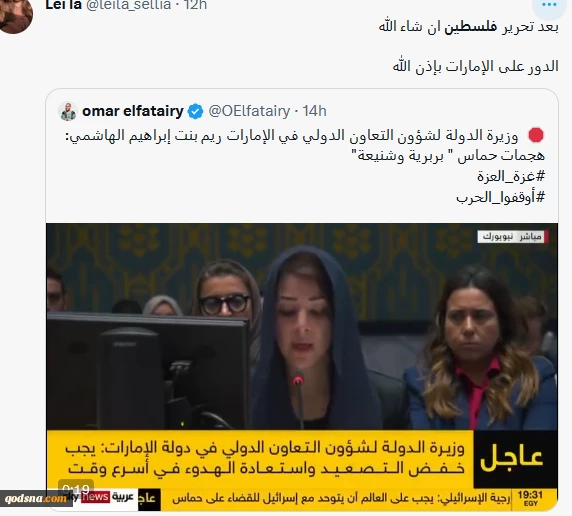
Task: Click the blue verified badge
Action: (196, 111)
